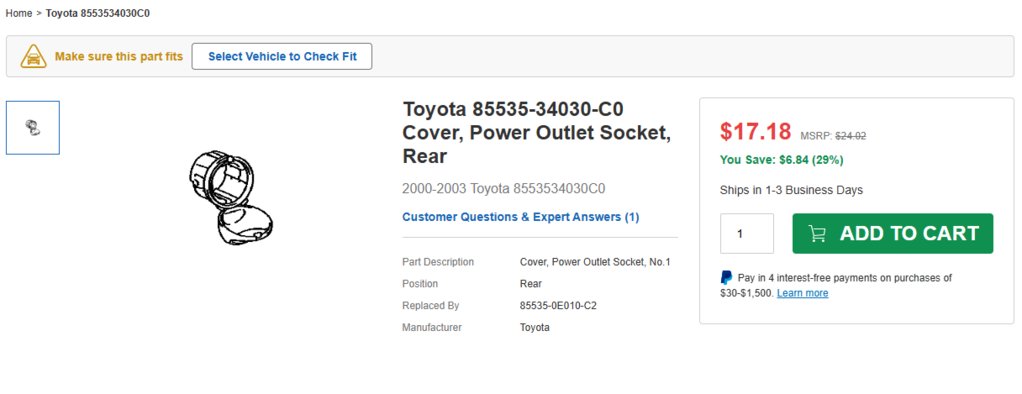Click the 2000-2003 Toyota 8553534030C0 subtitle
This screenshot has height=394, width=1022.
(x=504, y=189)
